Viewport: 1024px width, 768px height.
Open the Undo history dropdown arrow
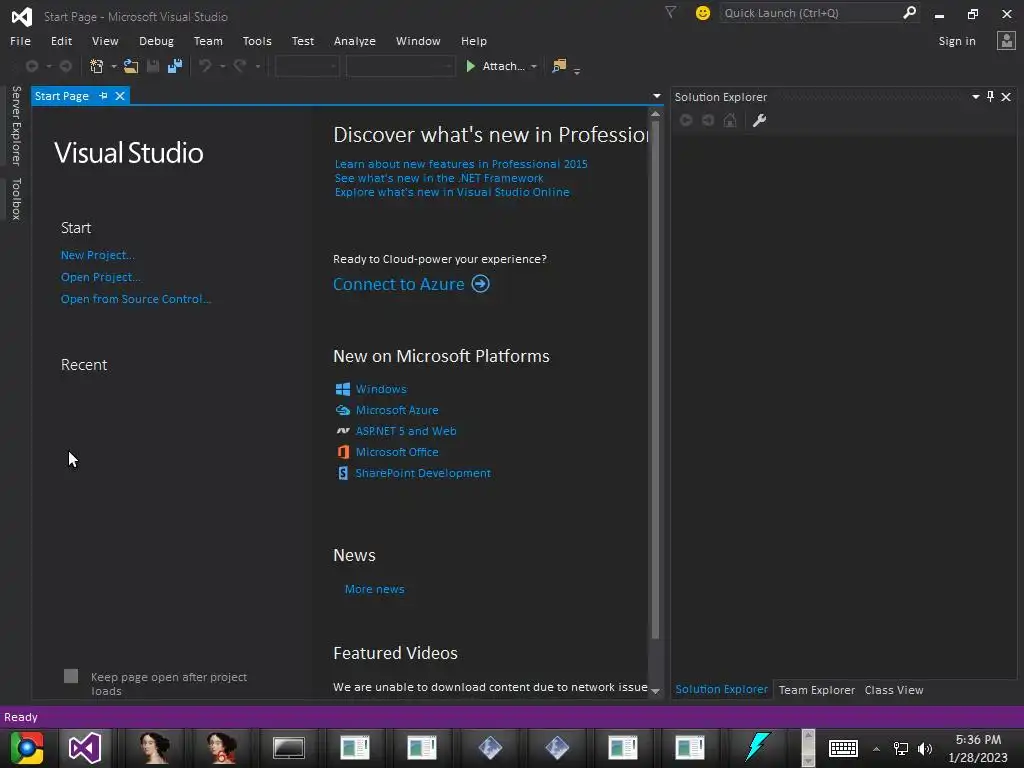[x=222, y=67]
